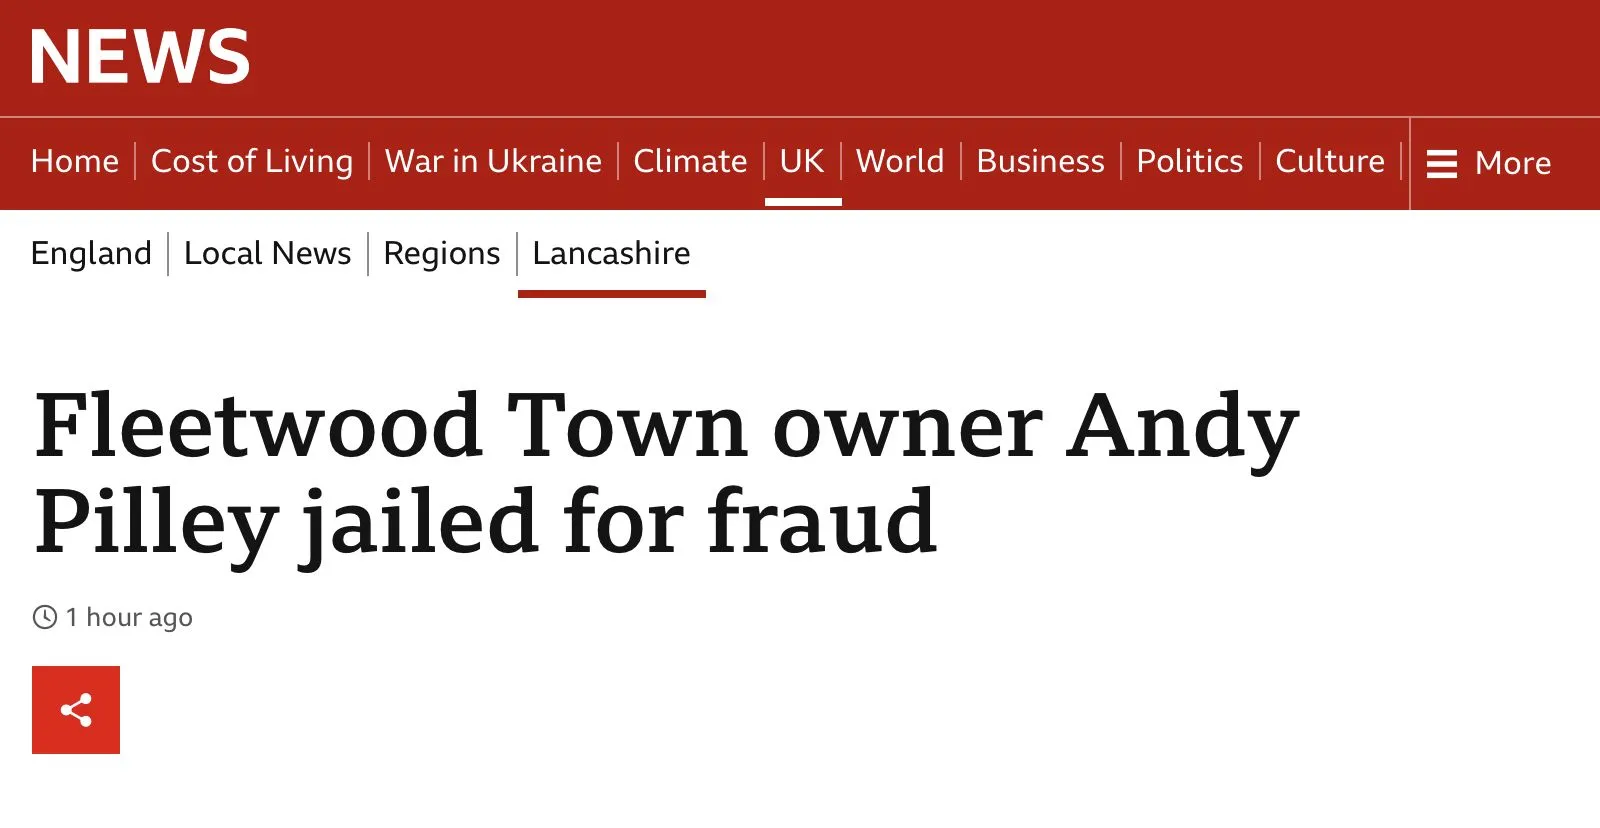Go to the Home section
This screenshot has width=1600, height=828.
coord(75,162)
